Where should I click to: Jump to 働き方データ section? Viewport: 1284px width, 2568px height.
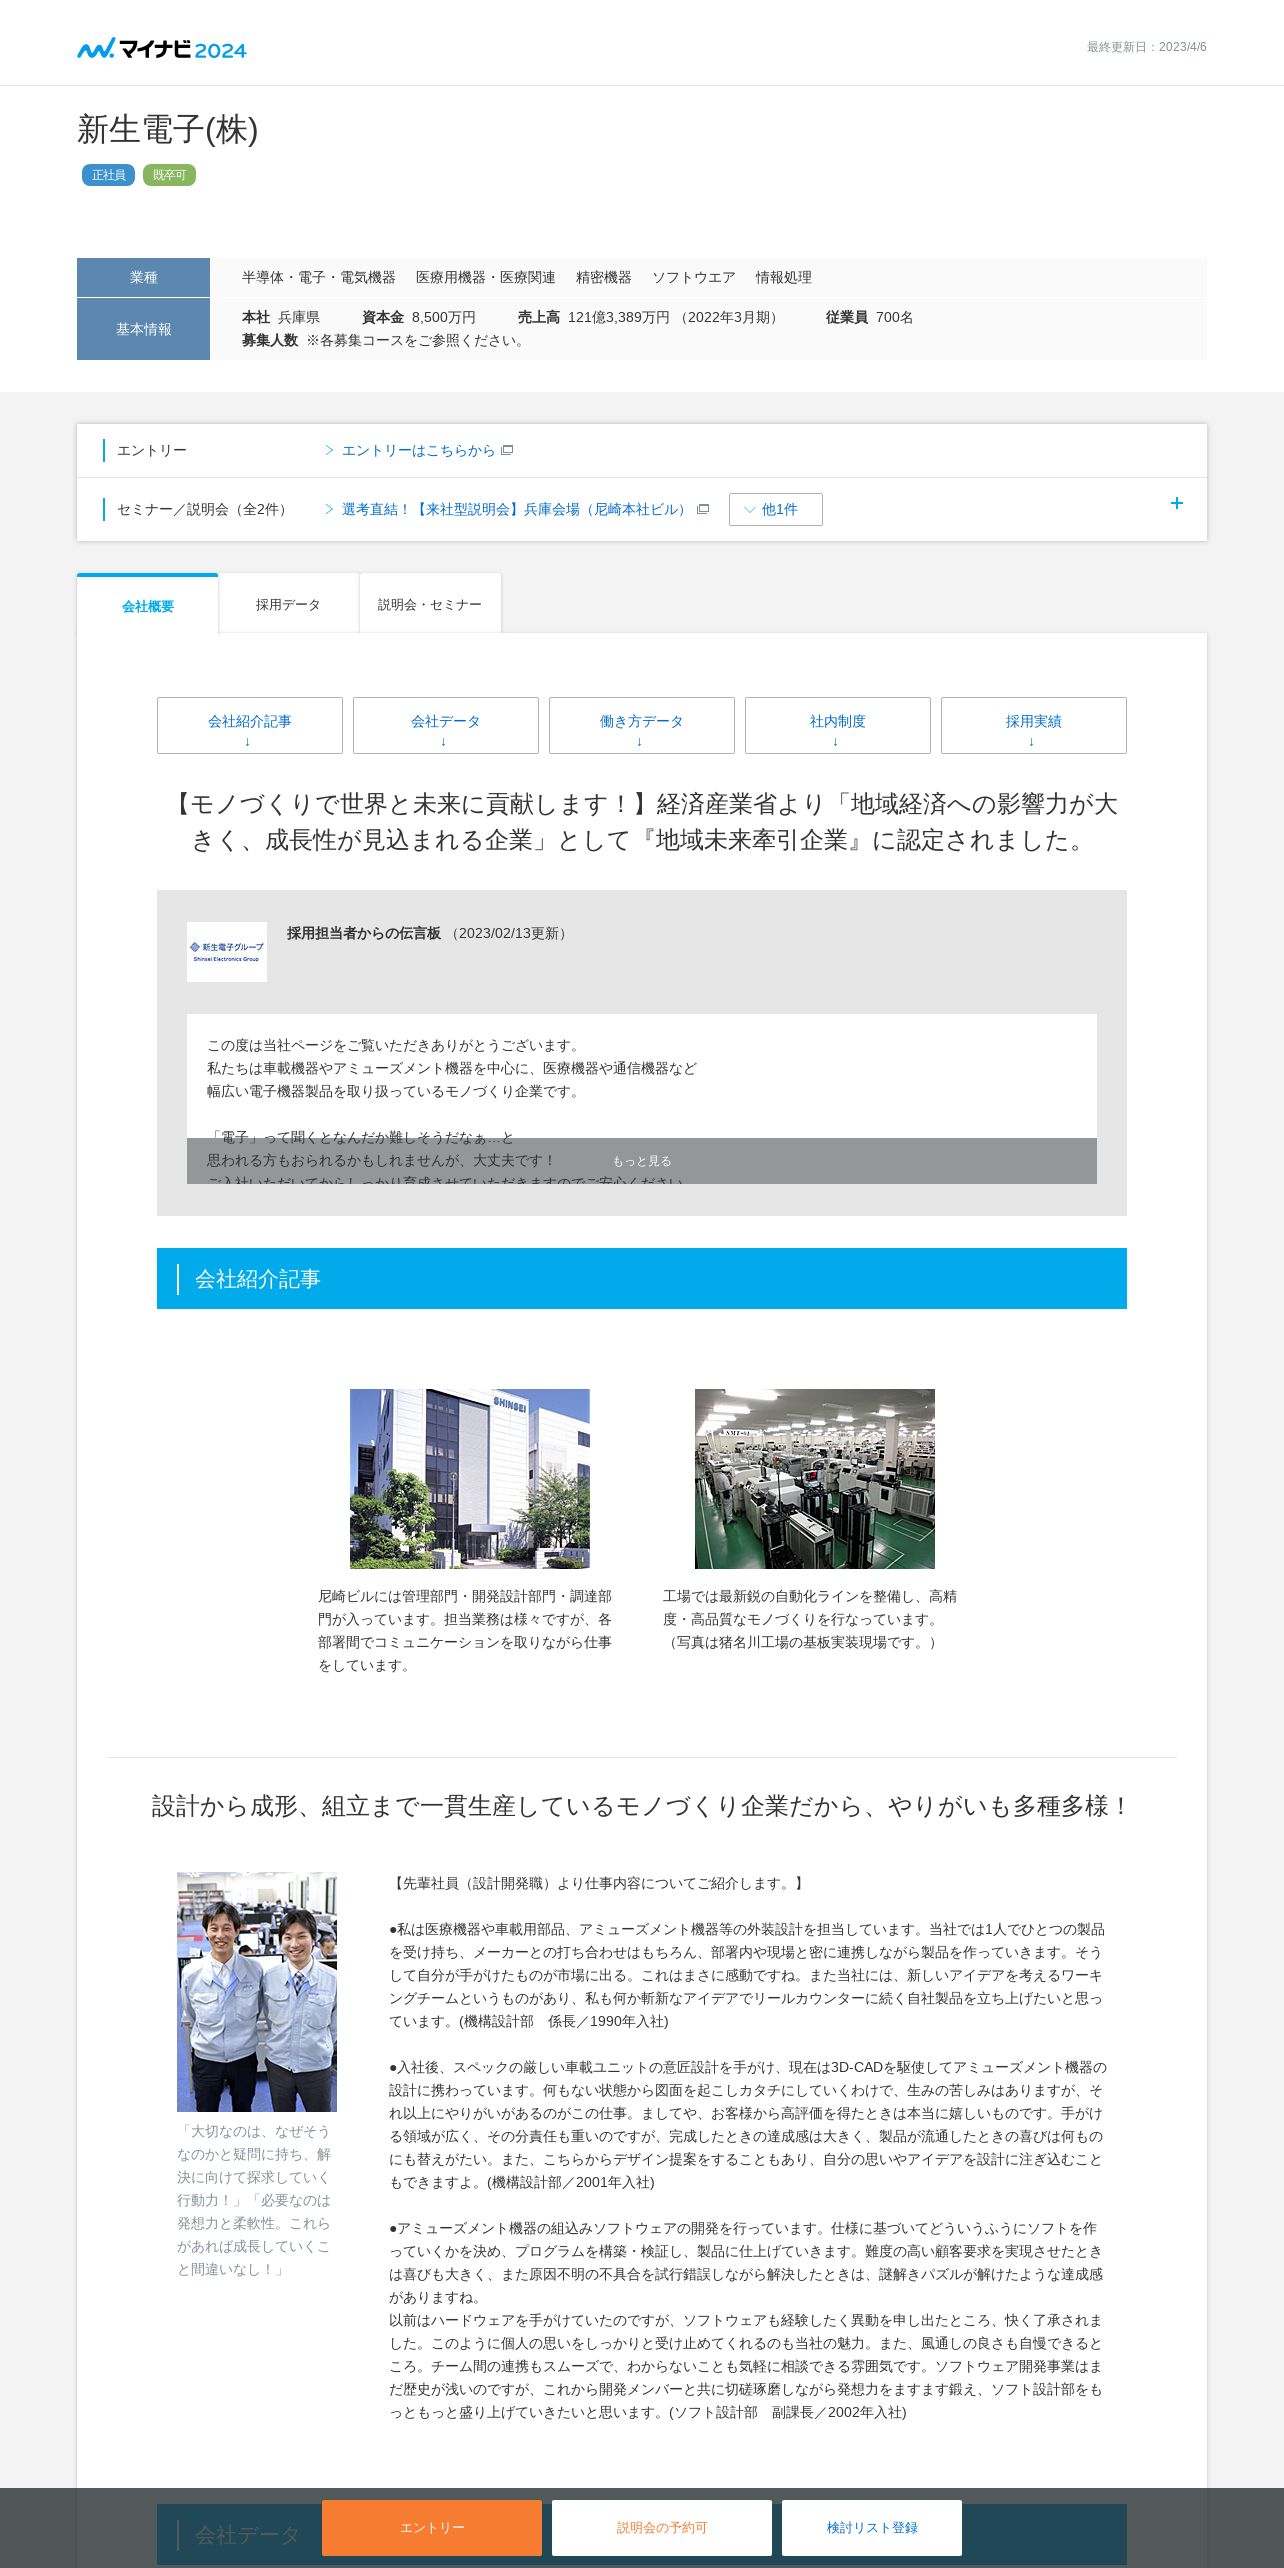[x=642, y=725]
